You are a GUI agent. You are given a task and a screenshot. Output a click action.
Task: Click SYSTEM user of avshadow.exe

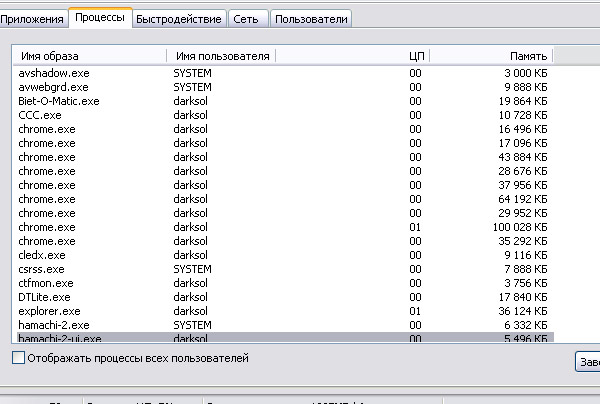point(192,73)
